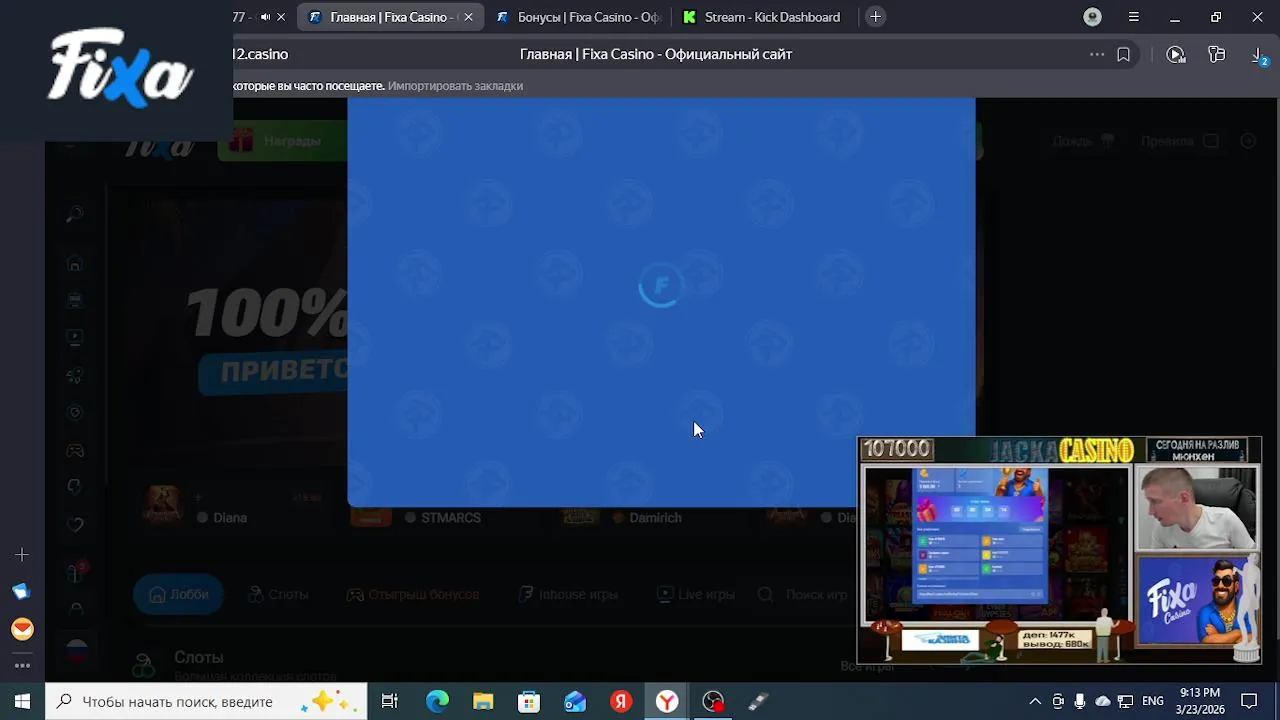Click the Слоты section heading

(198, 657)
